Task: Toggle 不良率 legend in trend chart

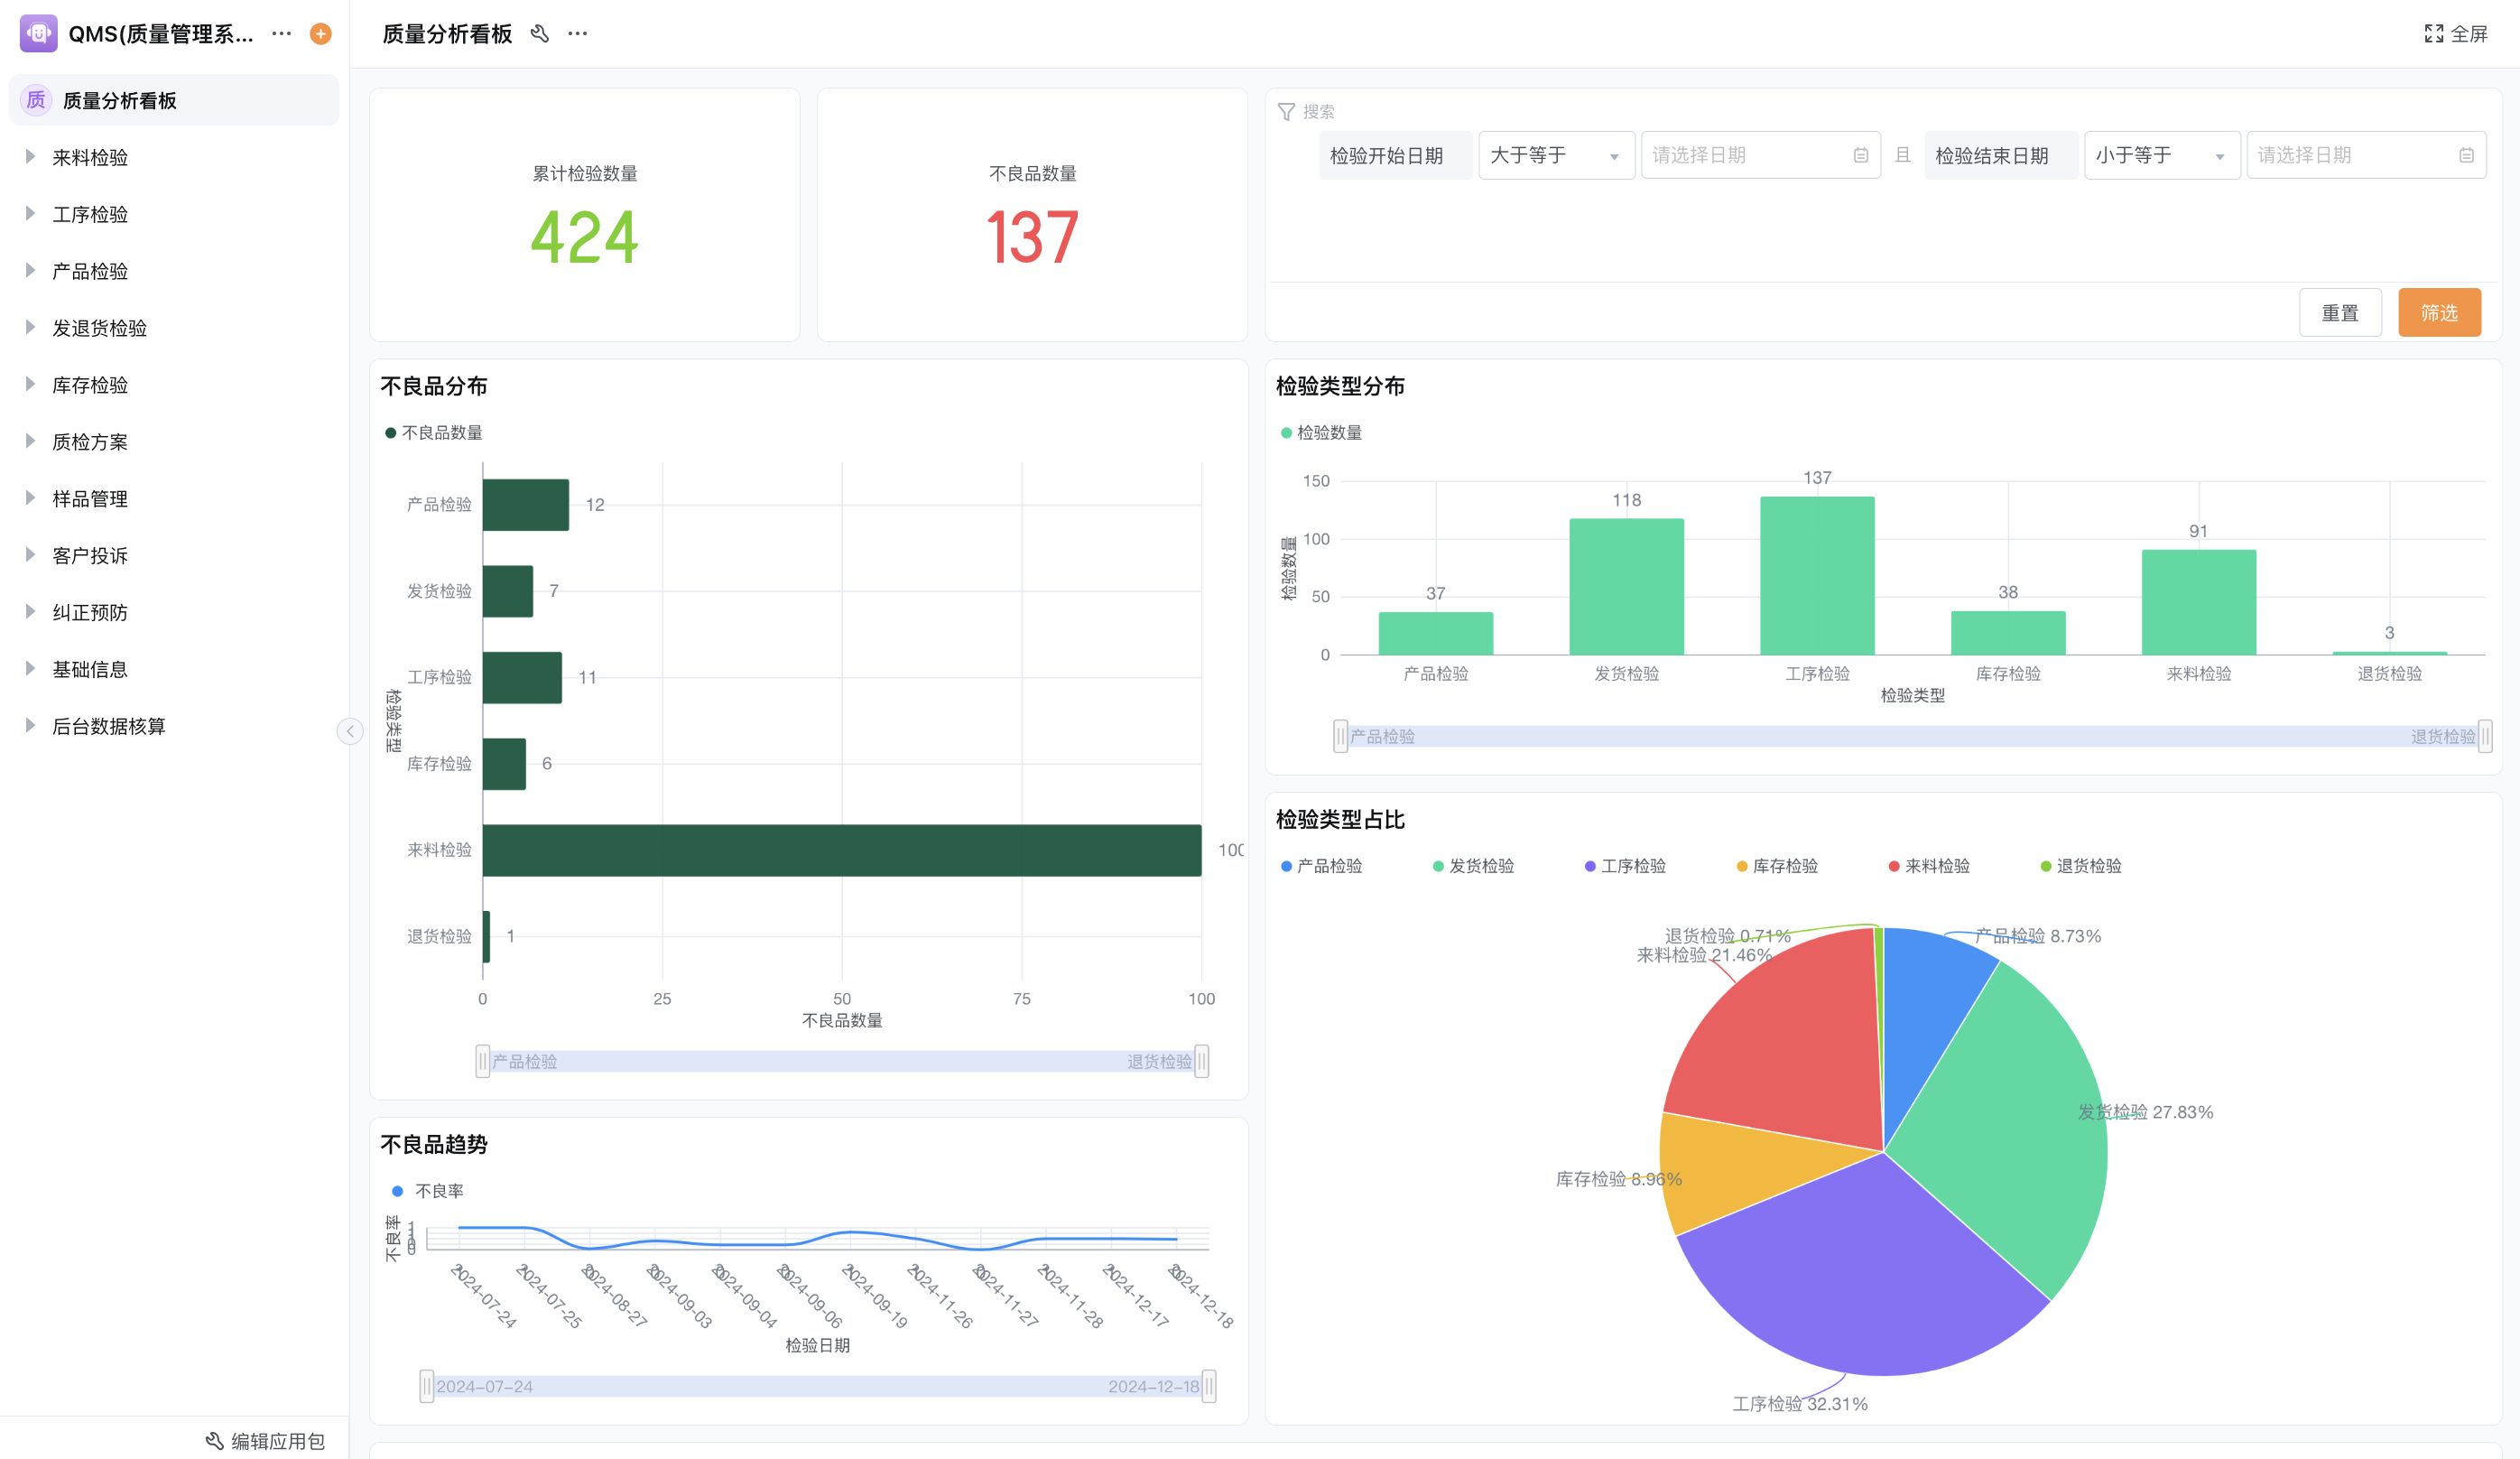Action: point(427,1191)
